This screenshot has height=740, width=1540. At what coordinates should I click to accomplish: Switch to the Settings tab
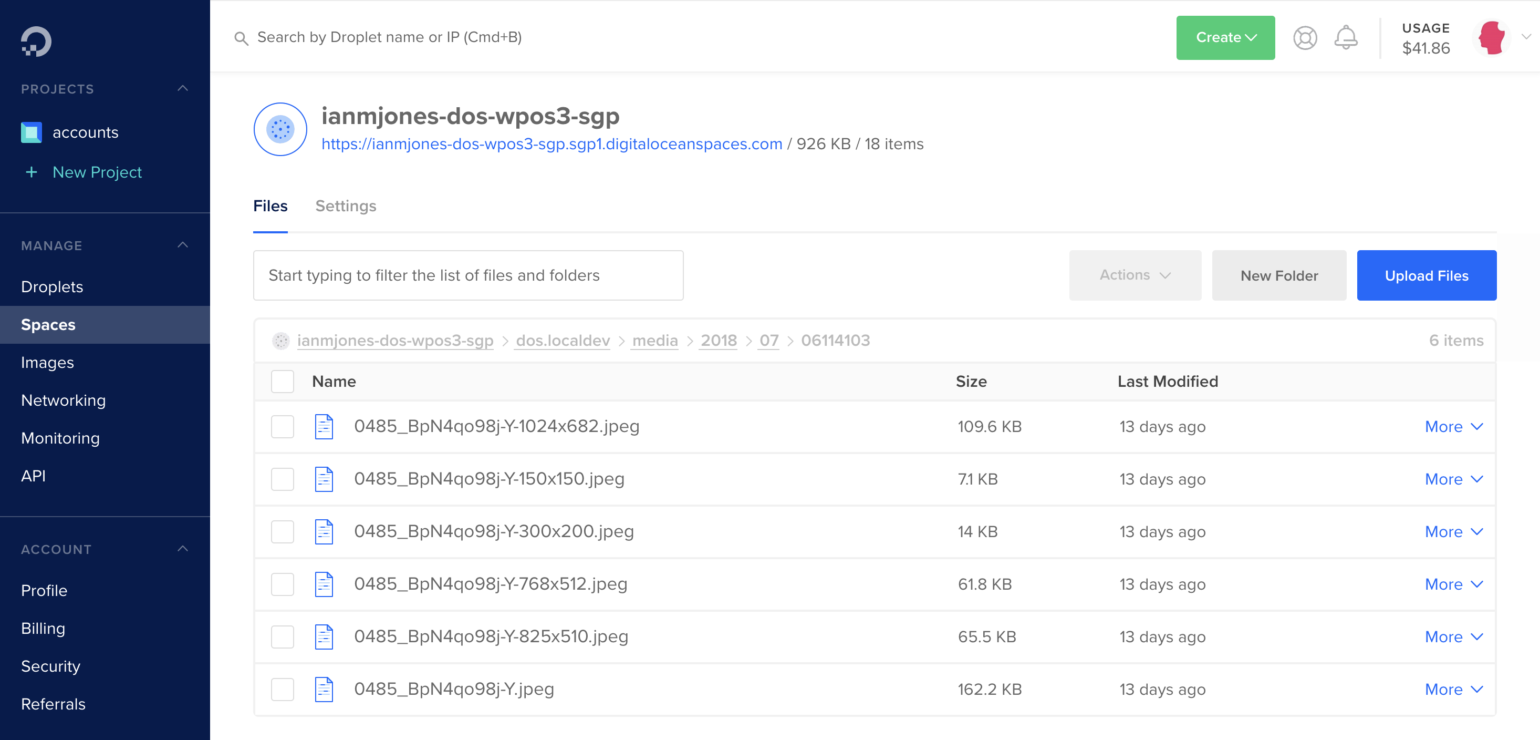click(346, 206)
